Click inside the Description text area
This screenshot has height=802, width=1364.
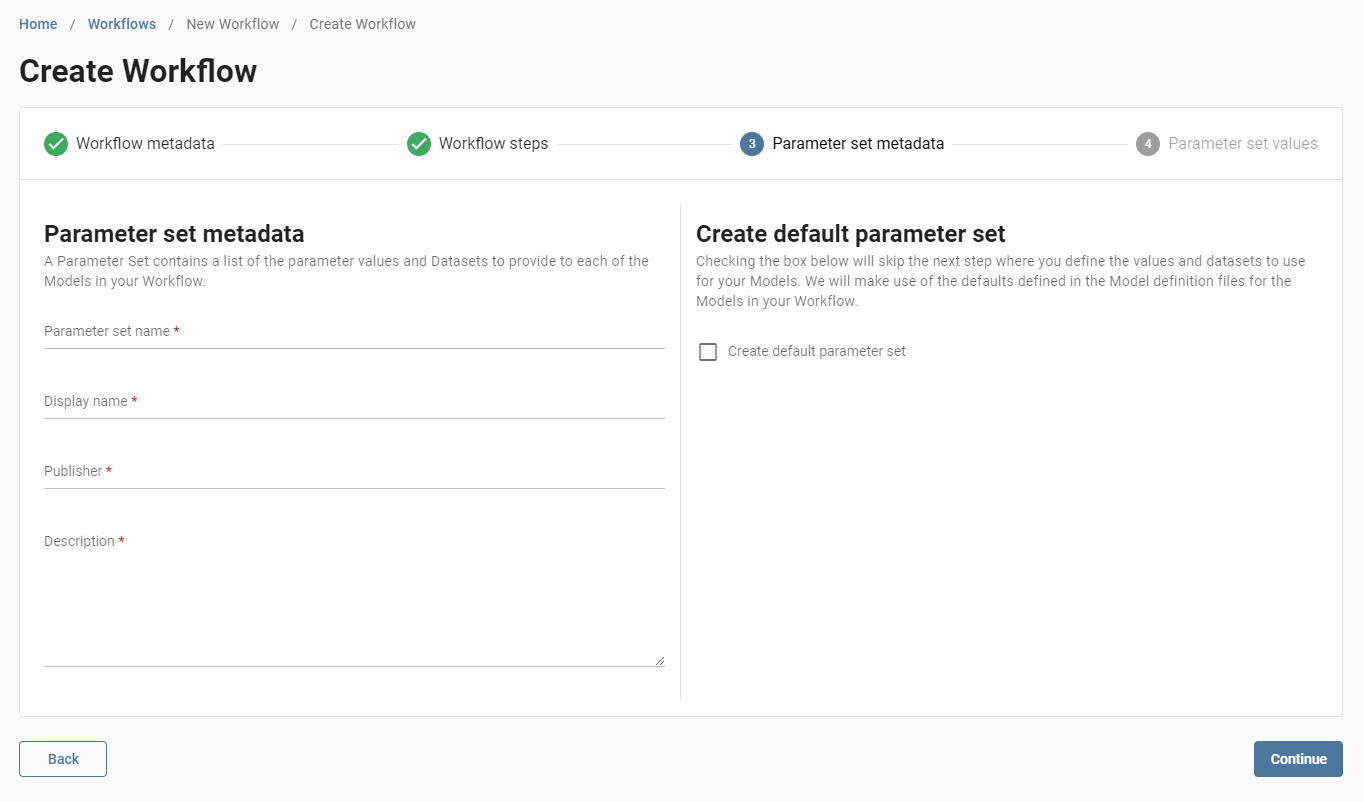tap(354, 600)
